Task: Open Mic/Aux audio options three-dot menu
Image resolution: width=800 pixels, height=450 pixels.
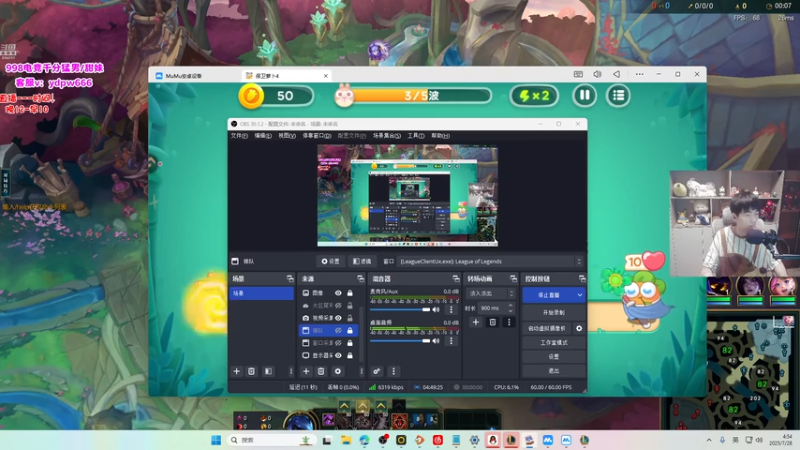Action: (x=451, y=310)
